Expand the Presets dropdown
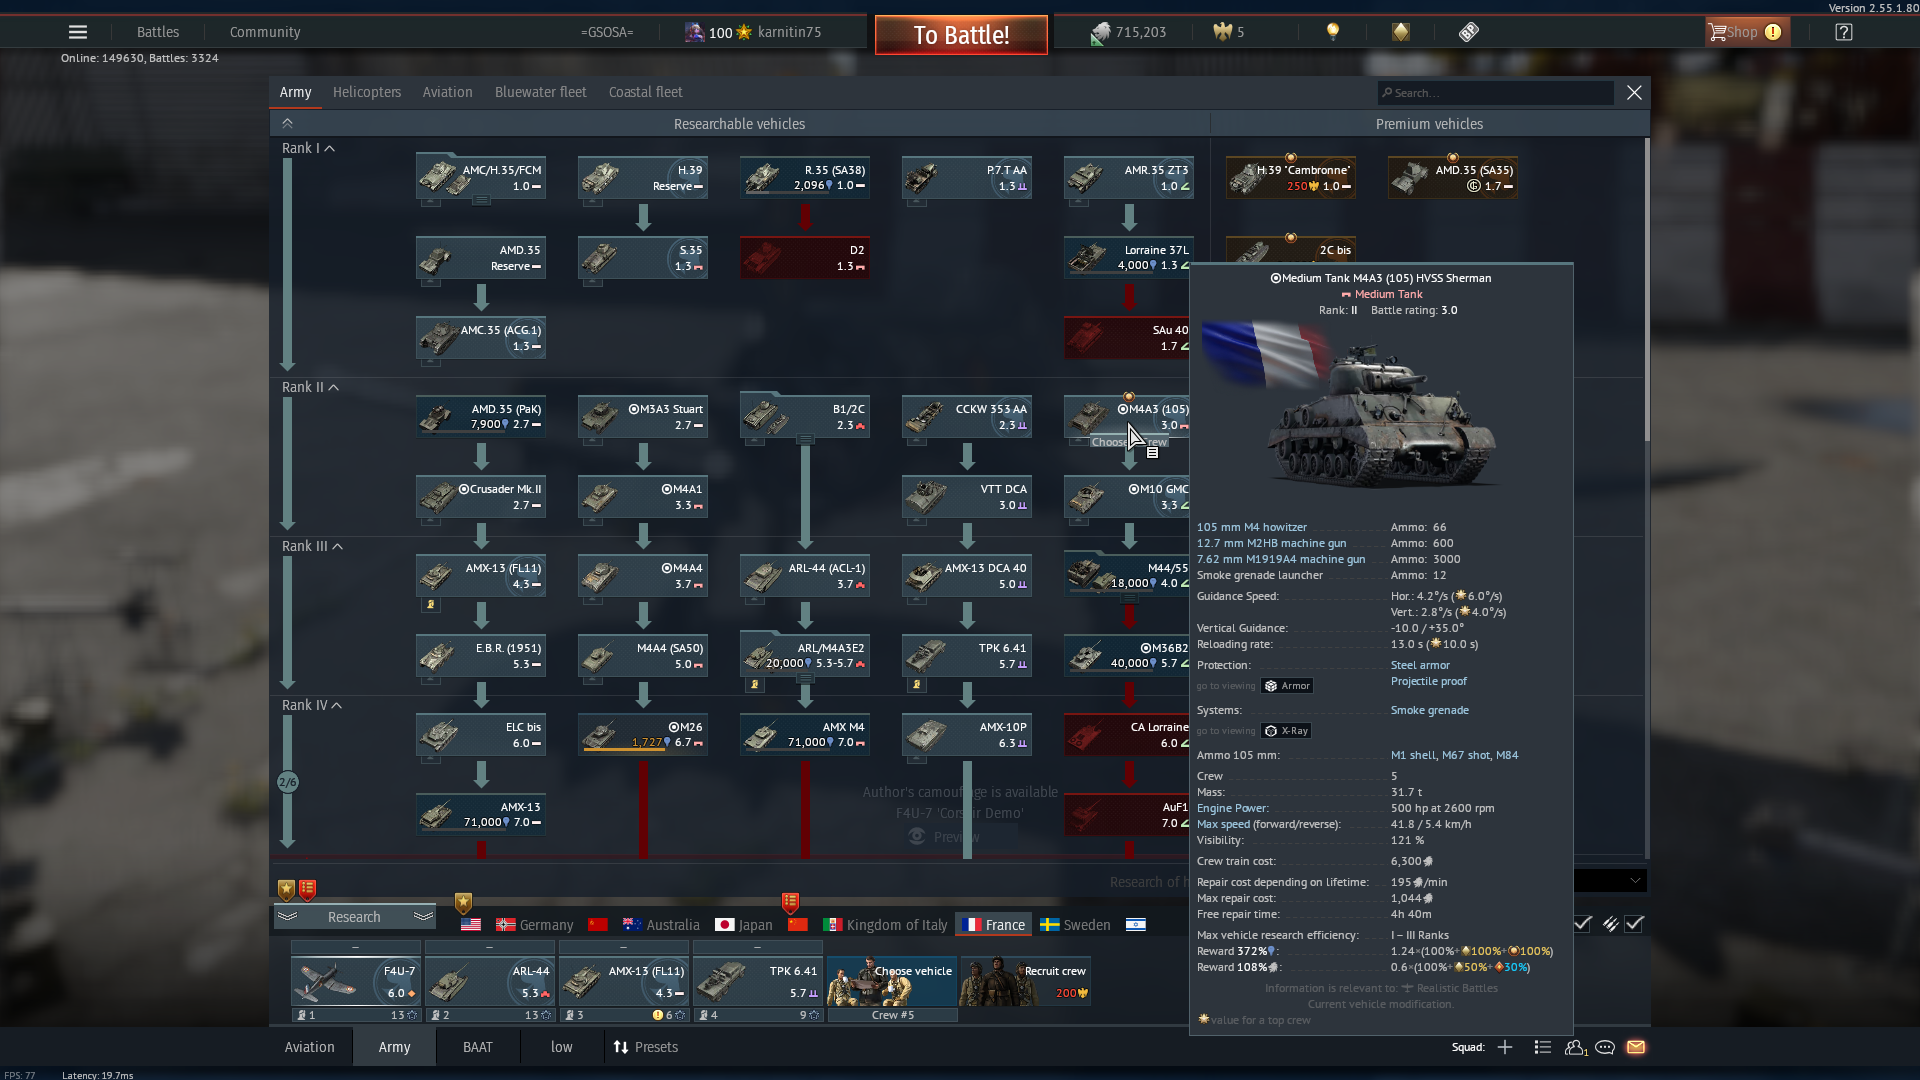 [x=645, y=1047]
